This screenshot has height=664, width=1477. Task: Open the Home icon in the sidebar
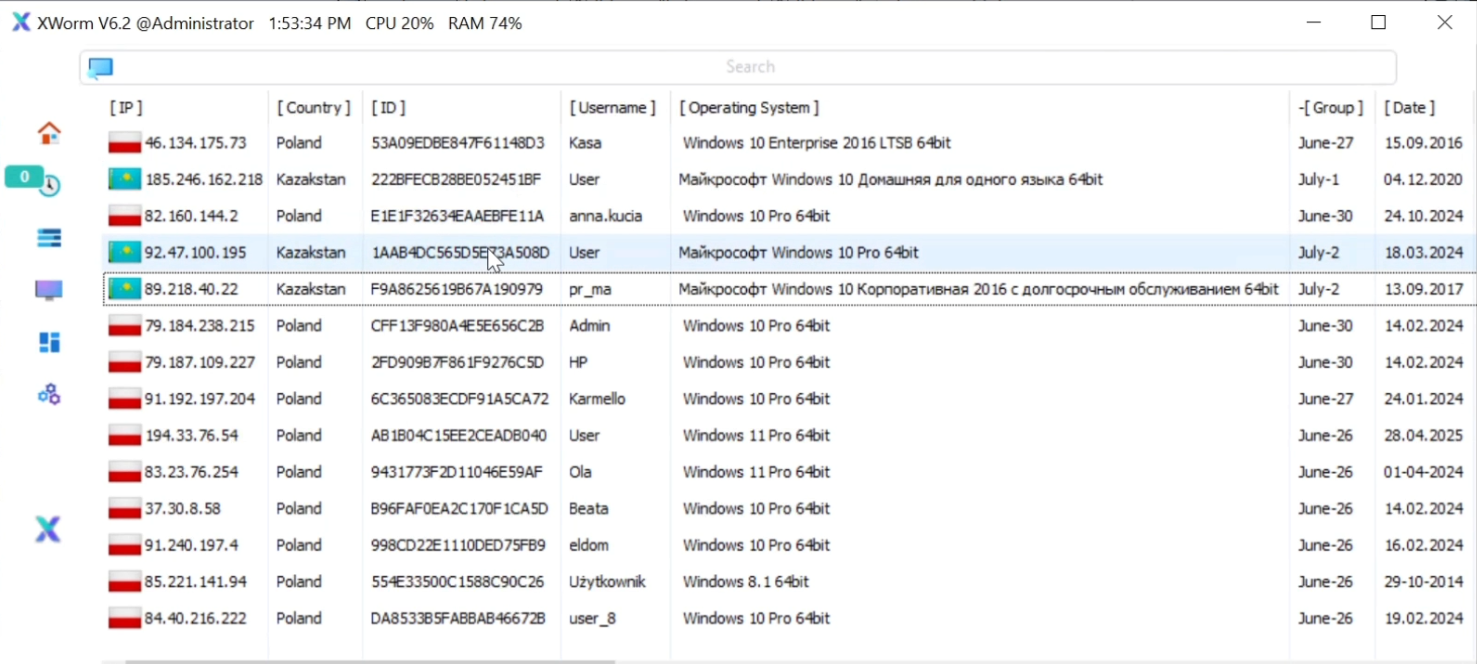point(49,133)
